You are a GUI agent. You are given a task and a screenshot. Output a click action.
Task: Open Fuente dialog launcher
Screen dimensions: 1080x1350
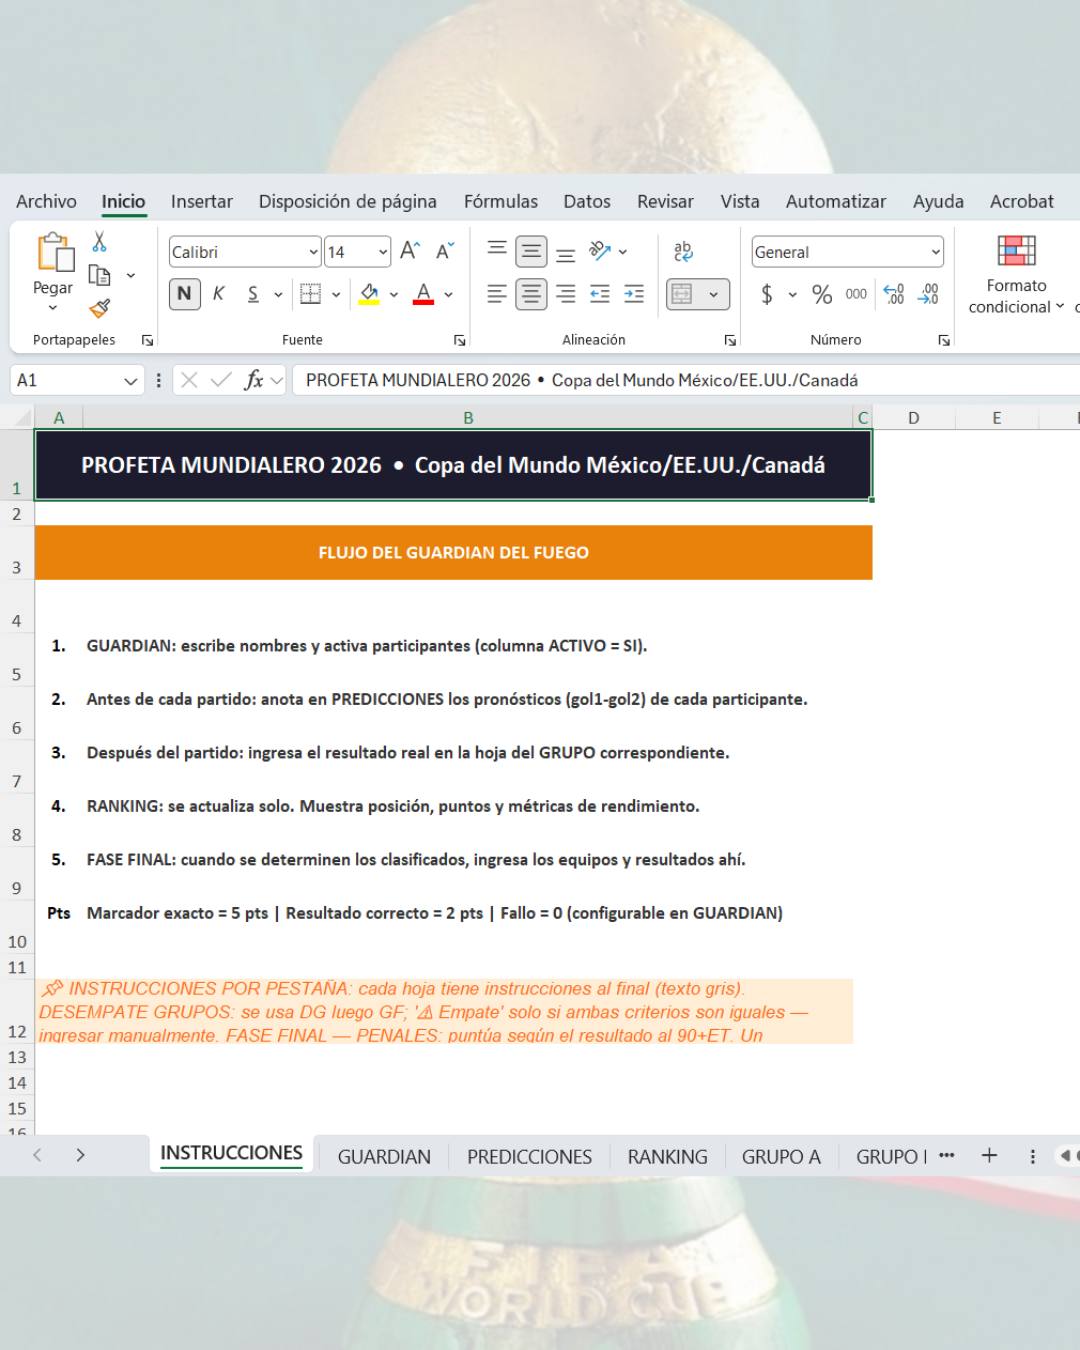point(460,341)
